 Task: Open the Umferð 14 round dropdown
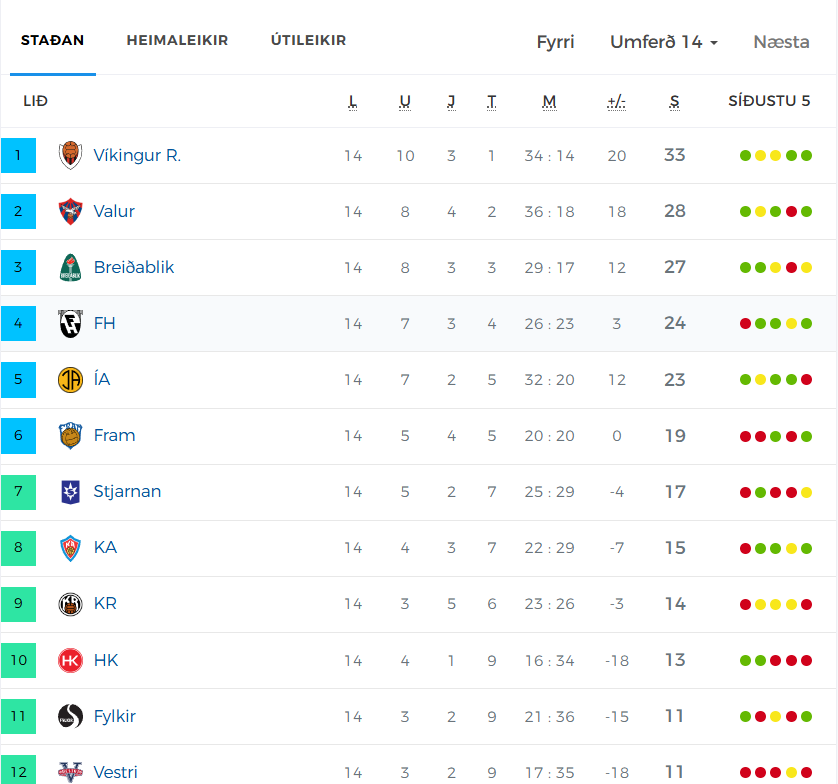(664, 42)
